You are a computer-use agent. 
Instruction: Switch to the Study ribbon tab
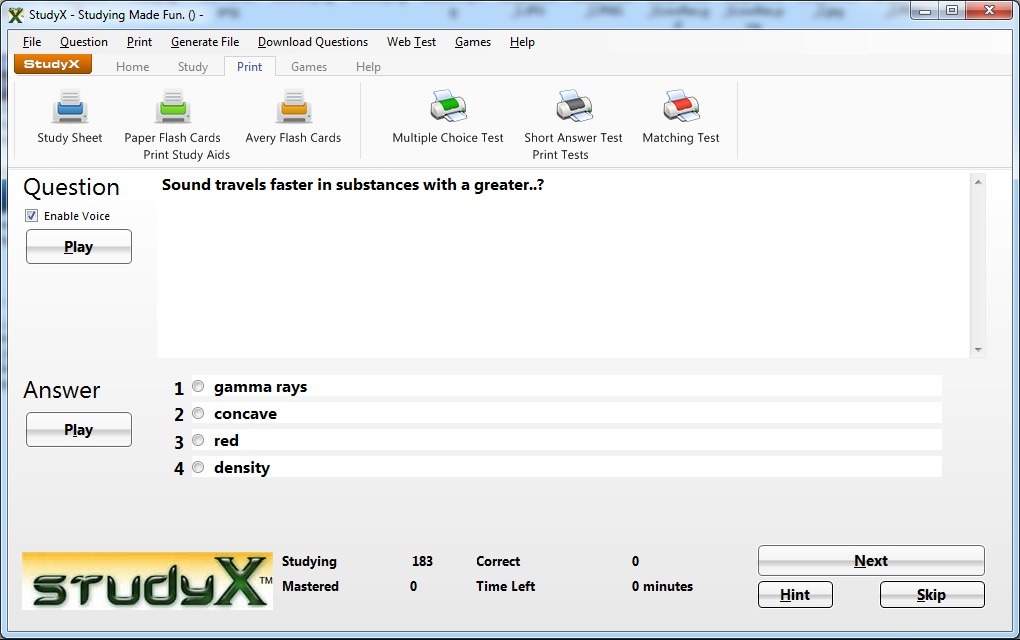point(193,66)
